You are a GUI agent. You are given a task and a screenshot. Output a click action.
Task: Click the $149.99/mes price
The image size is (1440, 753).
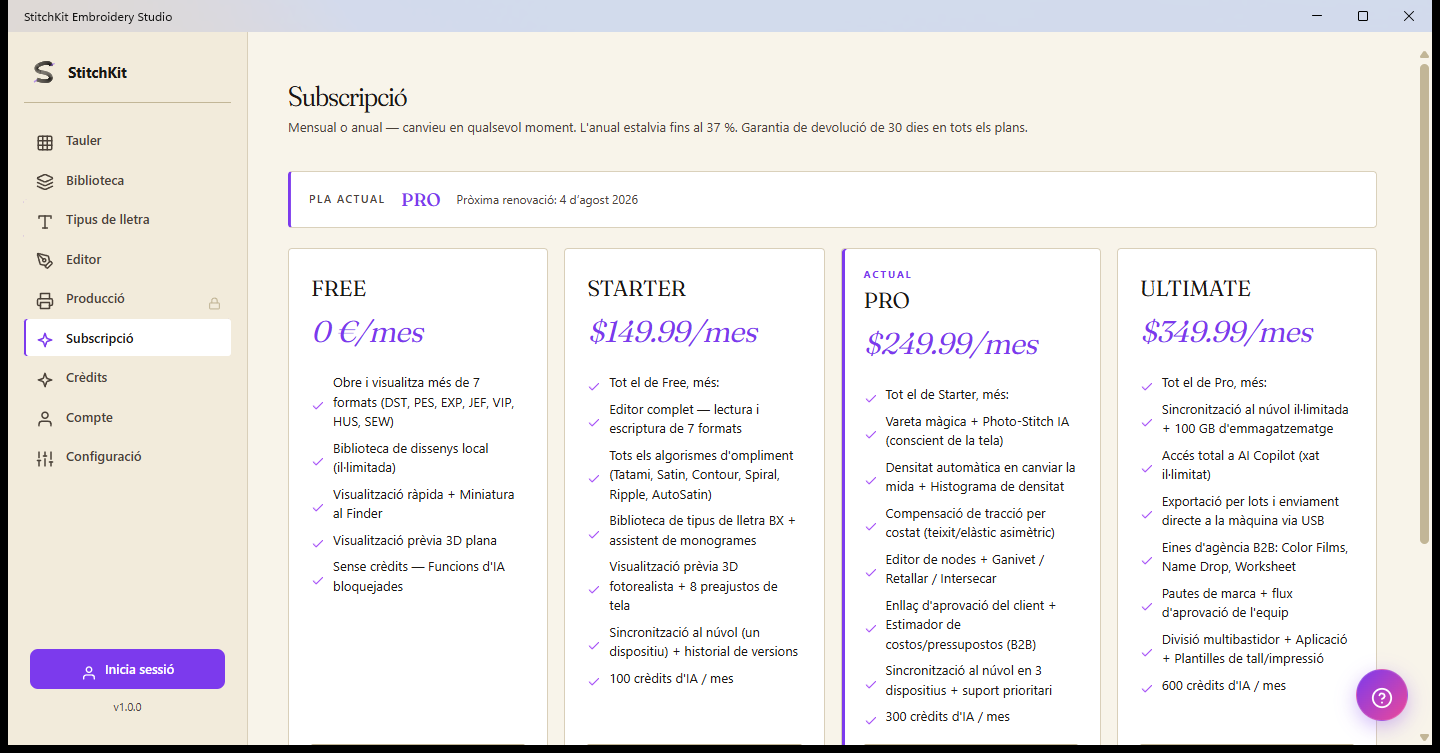(x=673, y=332)
